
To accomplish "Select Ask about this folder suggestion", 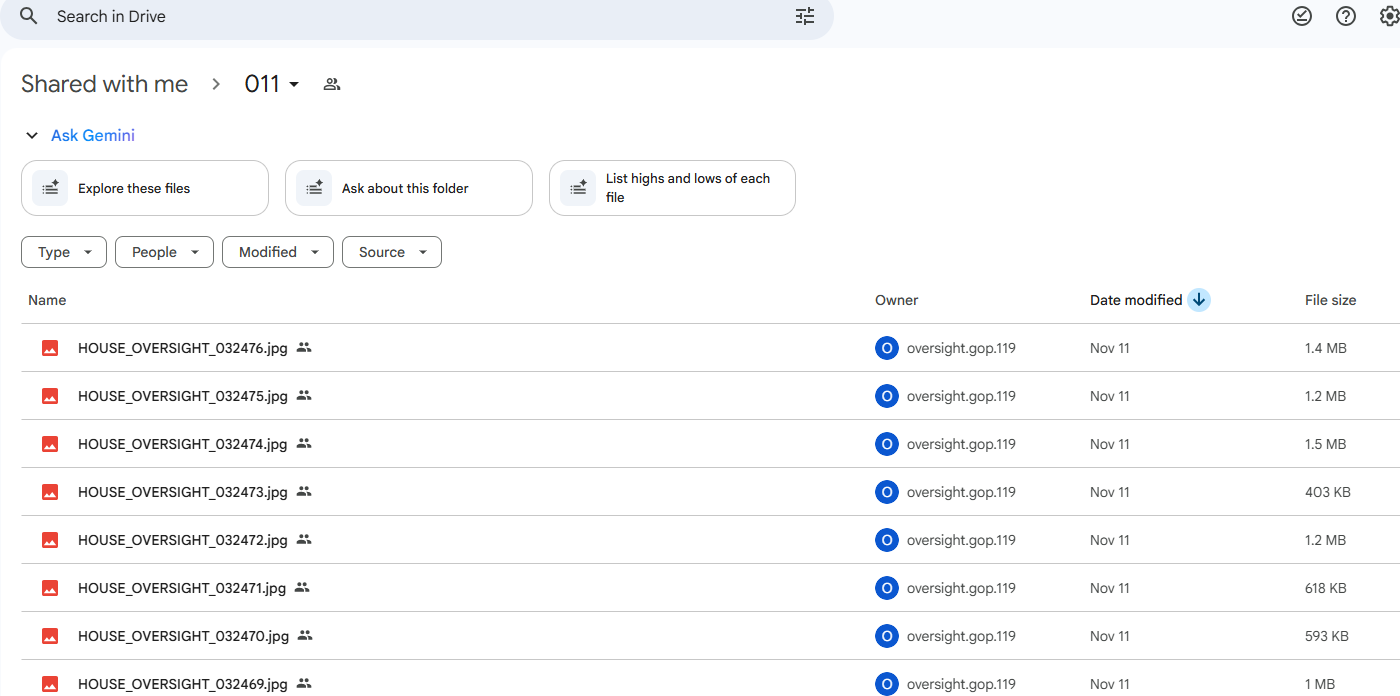I will coord(408,188).
